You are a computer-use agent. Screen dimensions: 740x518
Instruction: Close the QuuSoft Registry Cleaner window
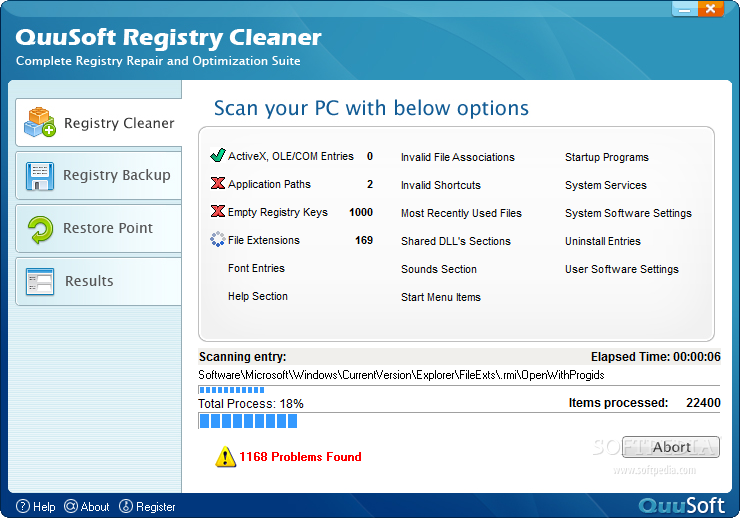[710, 9]
